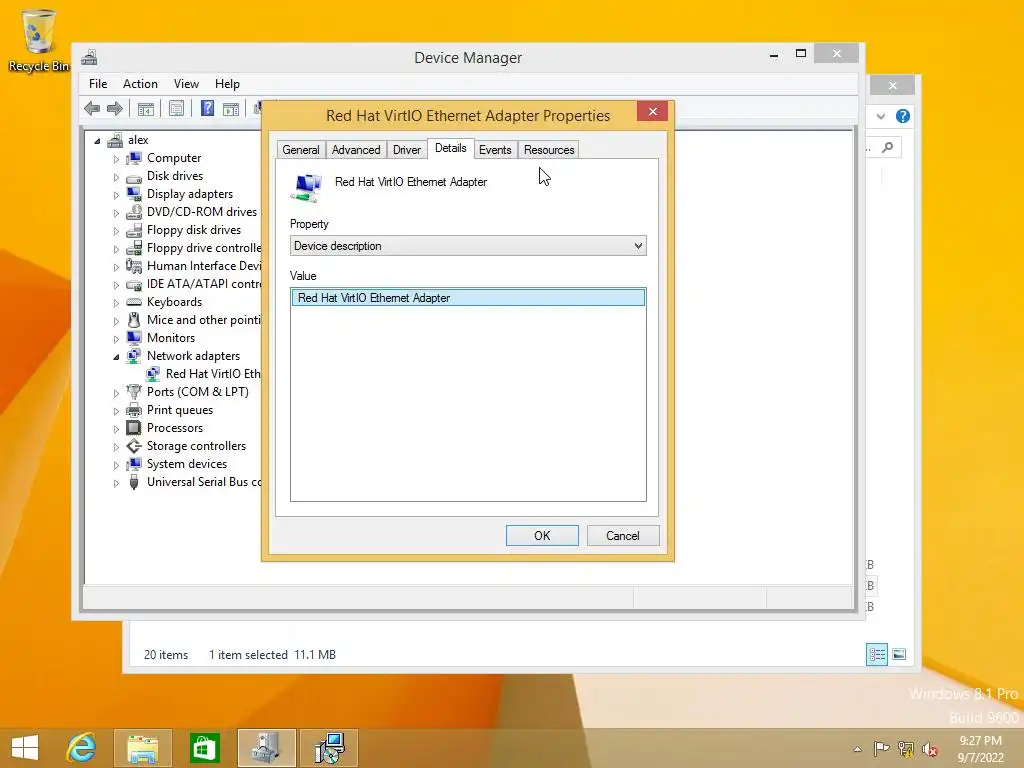Open the Windows Store from the taskbar
The width and height of the screenshot is (1024, 768).
204,748
